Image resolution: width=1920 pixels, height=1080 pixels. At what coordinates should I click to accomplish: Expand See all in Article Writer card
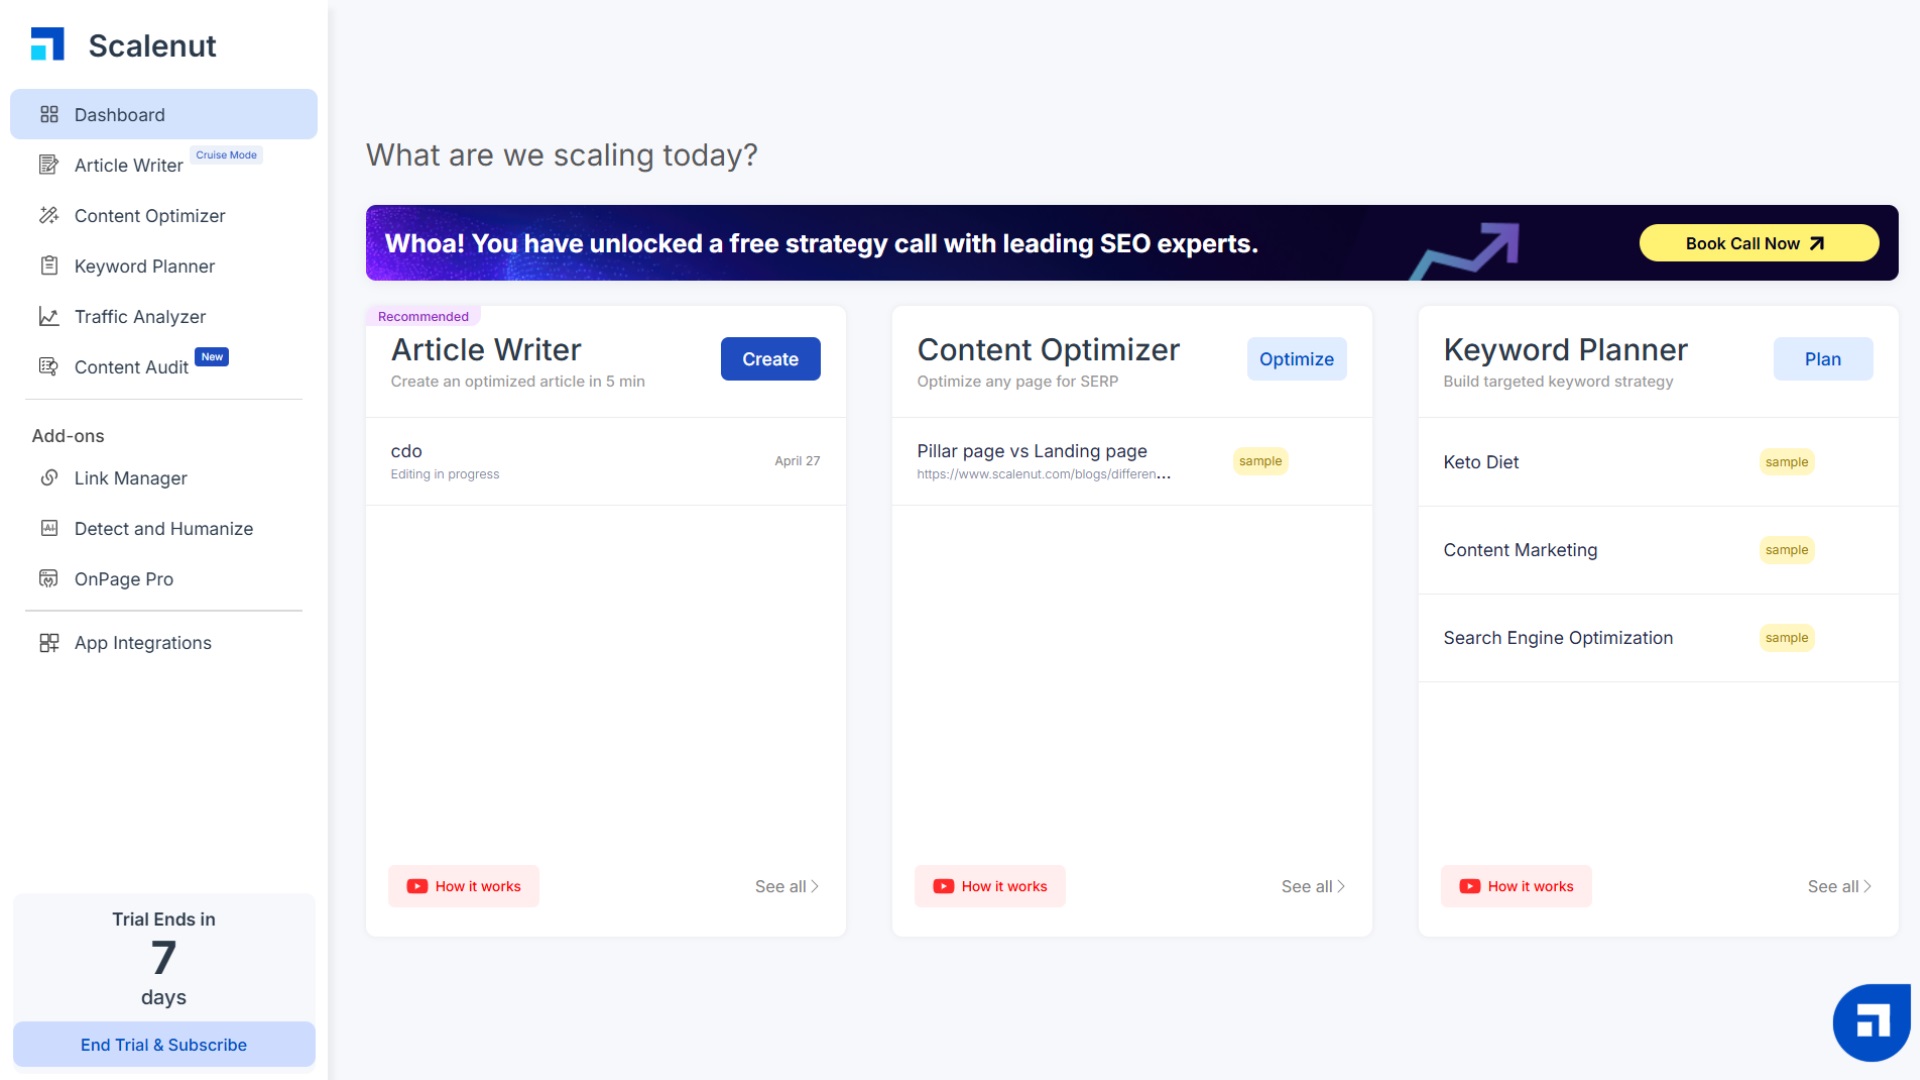(786, 887)
